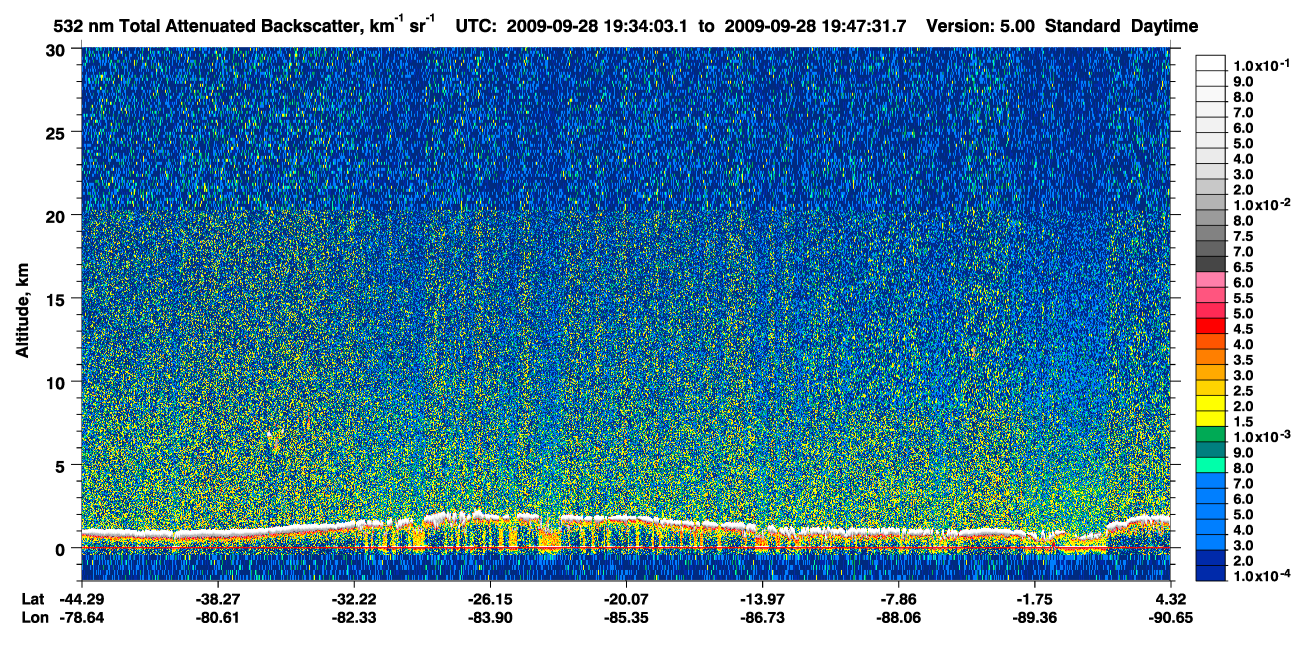
Task: Click colorbar label "3.5"
Action: (x=1245, y=360)
